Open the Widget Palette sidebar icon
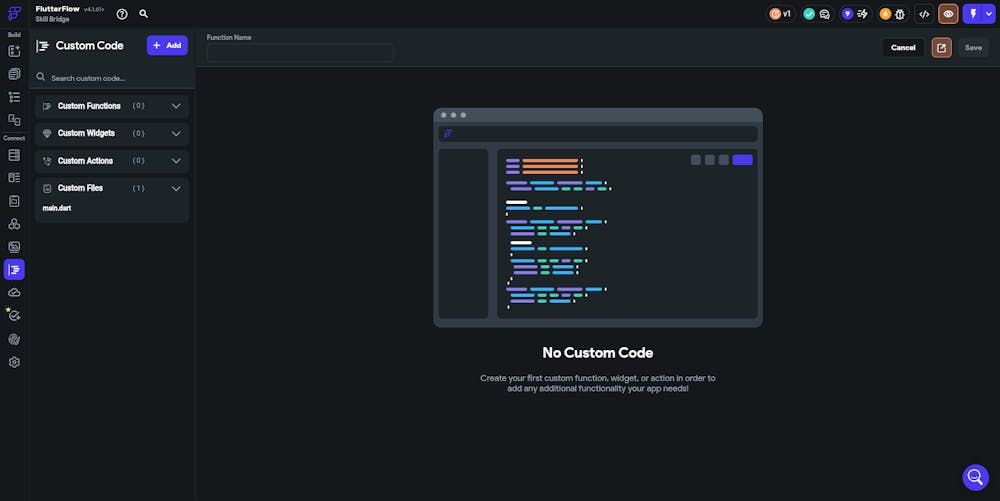This screenshot has height=501, width=1000. pos(14,51)
